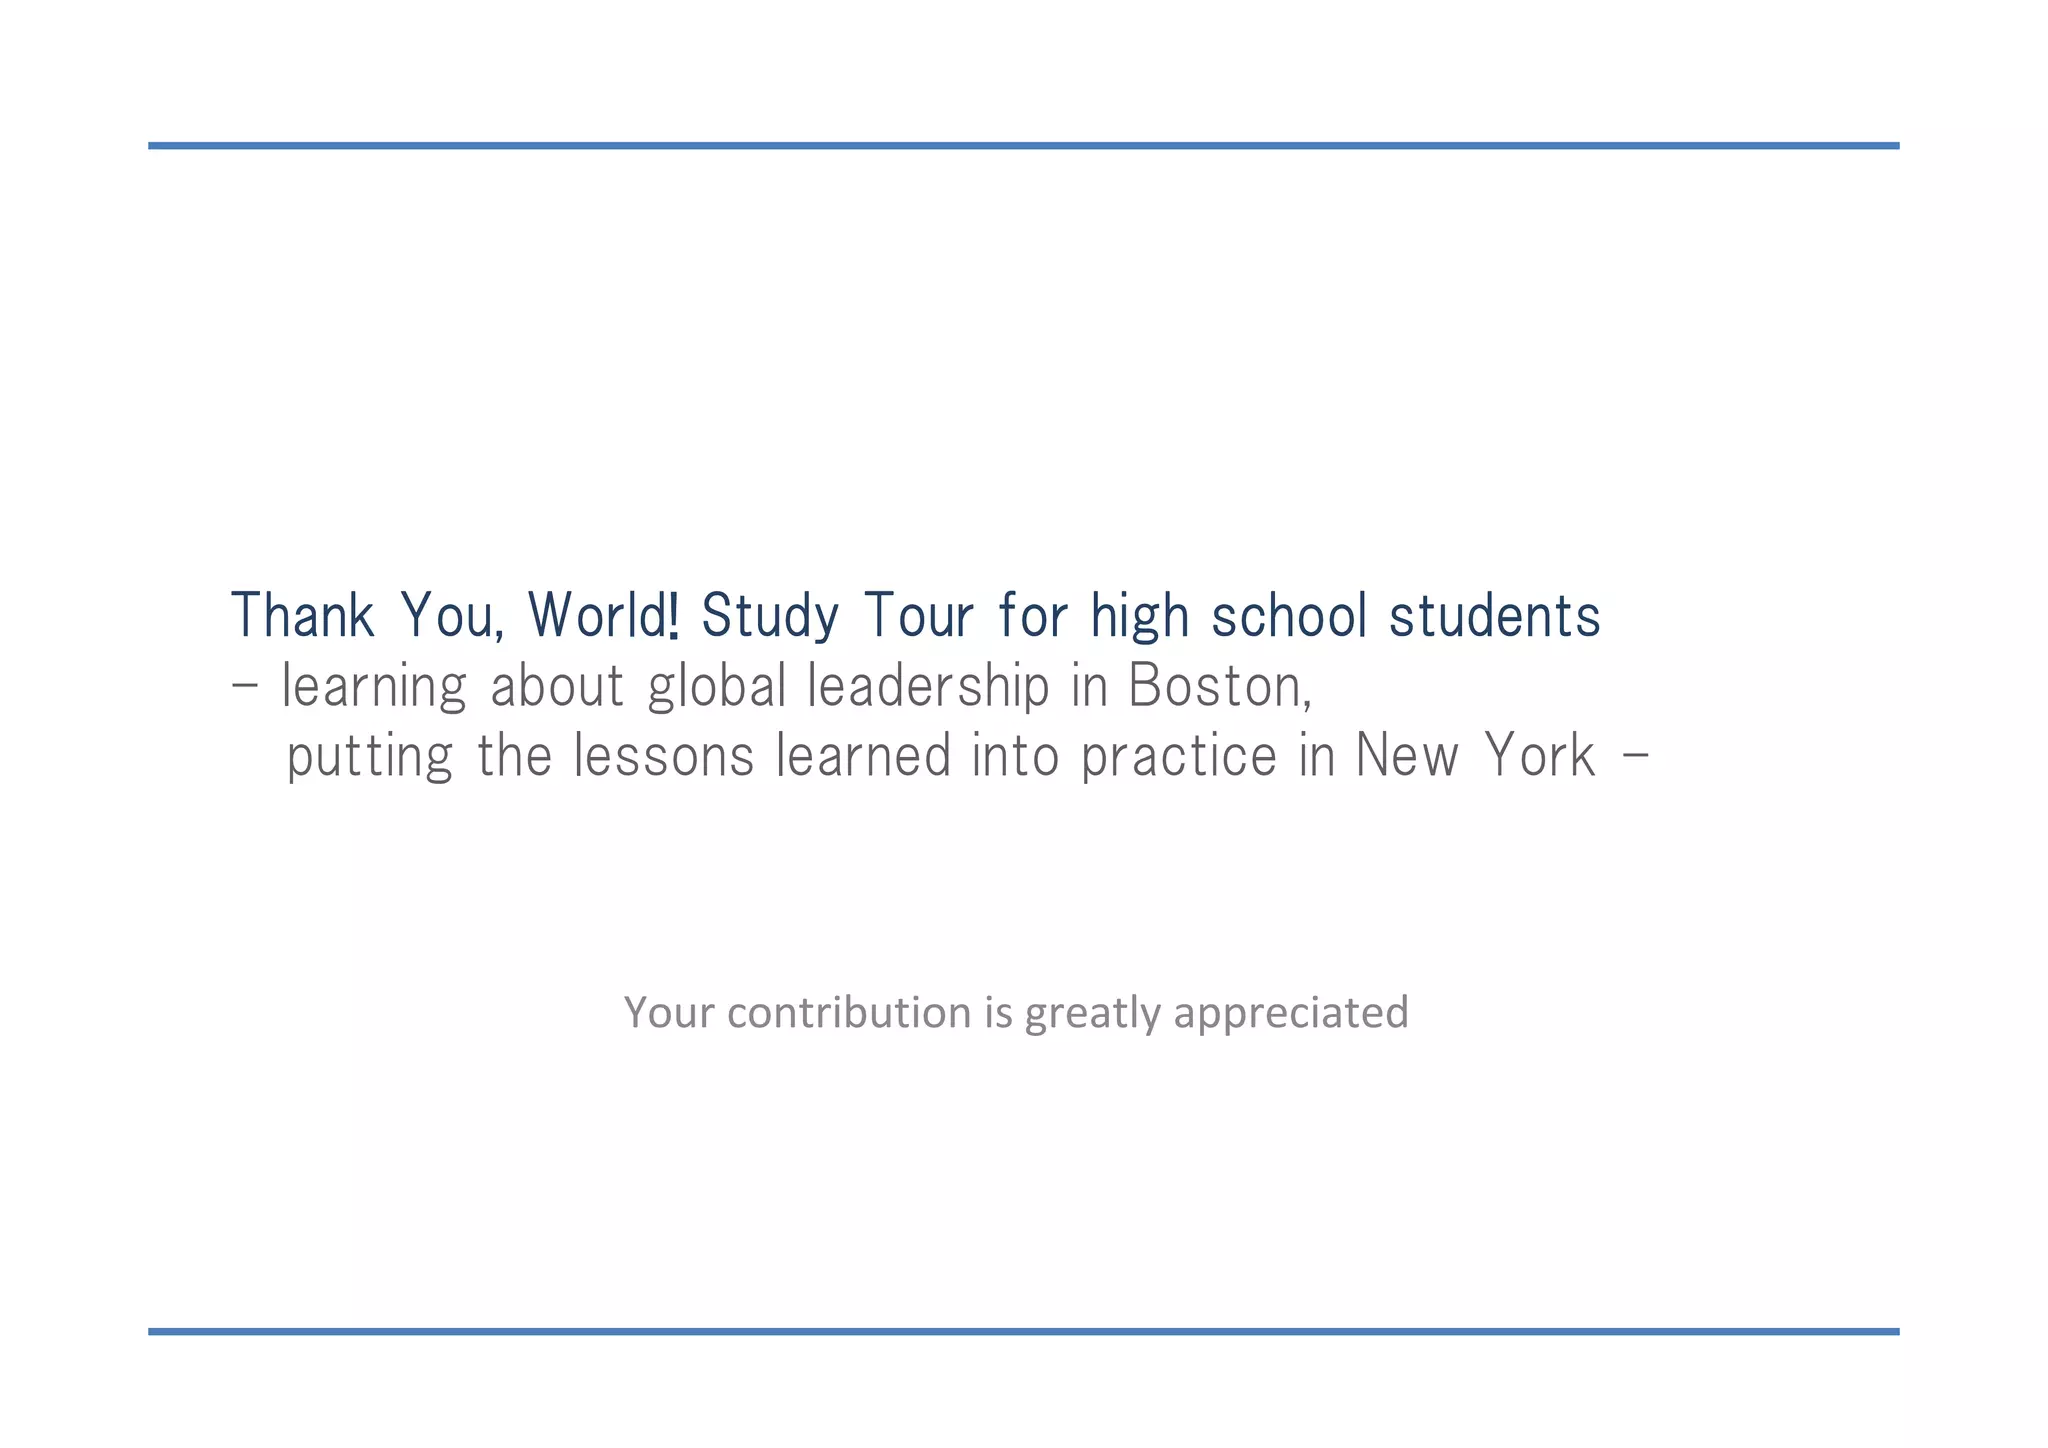Select the word 'appreciated' in the footer note
2048x1448 pixels.
(x=1291, y=1014)
